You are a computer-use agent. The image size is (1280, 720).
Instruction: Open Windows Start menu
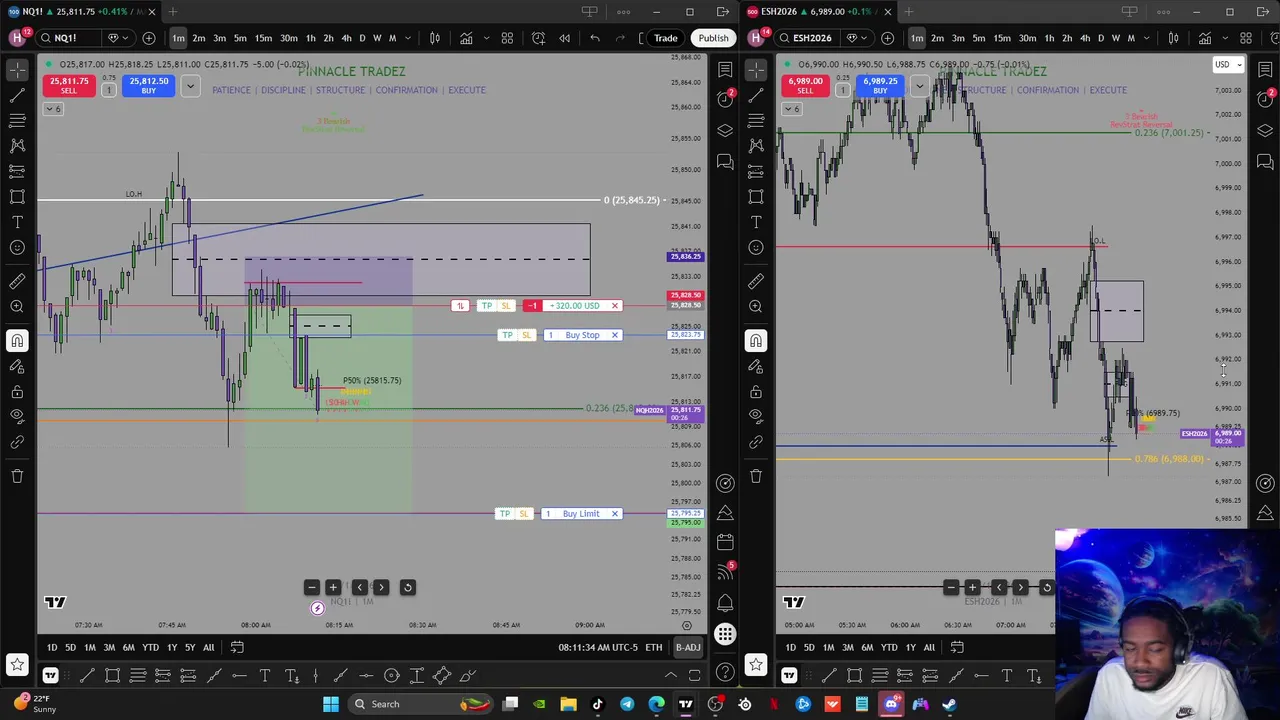click(331, 704)
